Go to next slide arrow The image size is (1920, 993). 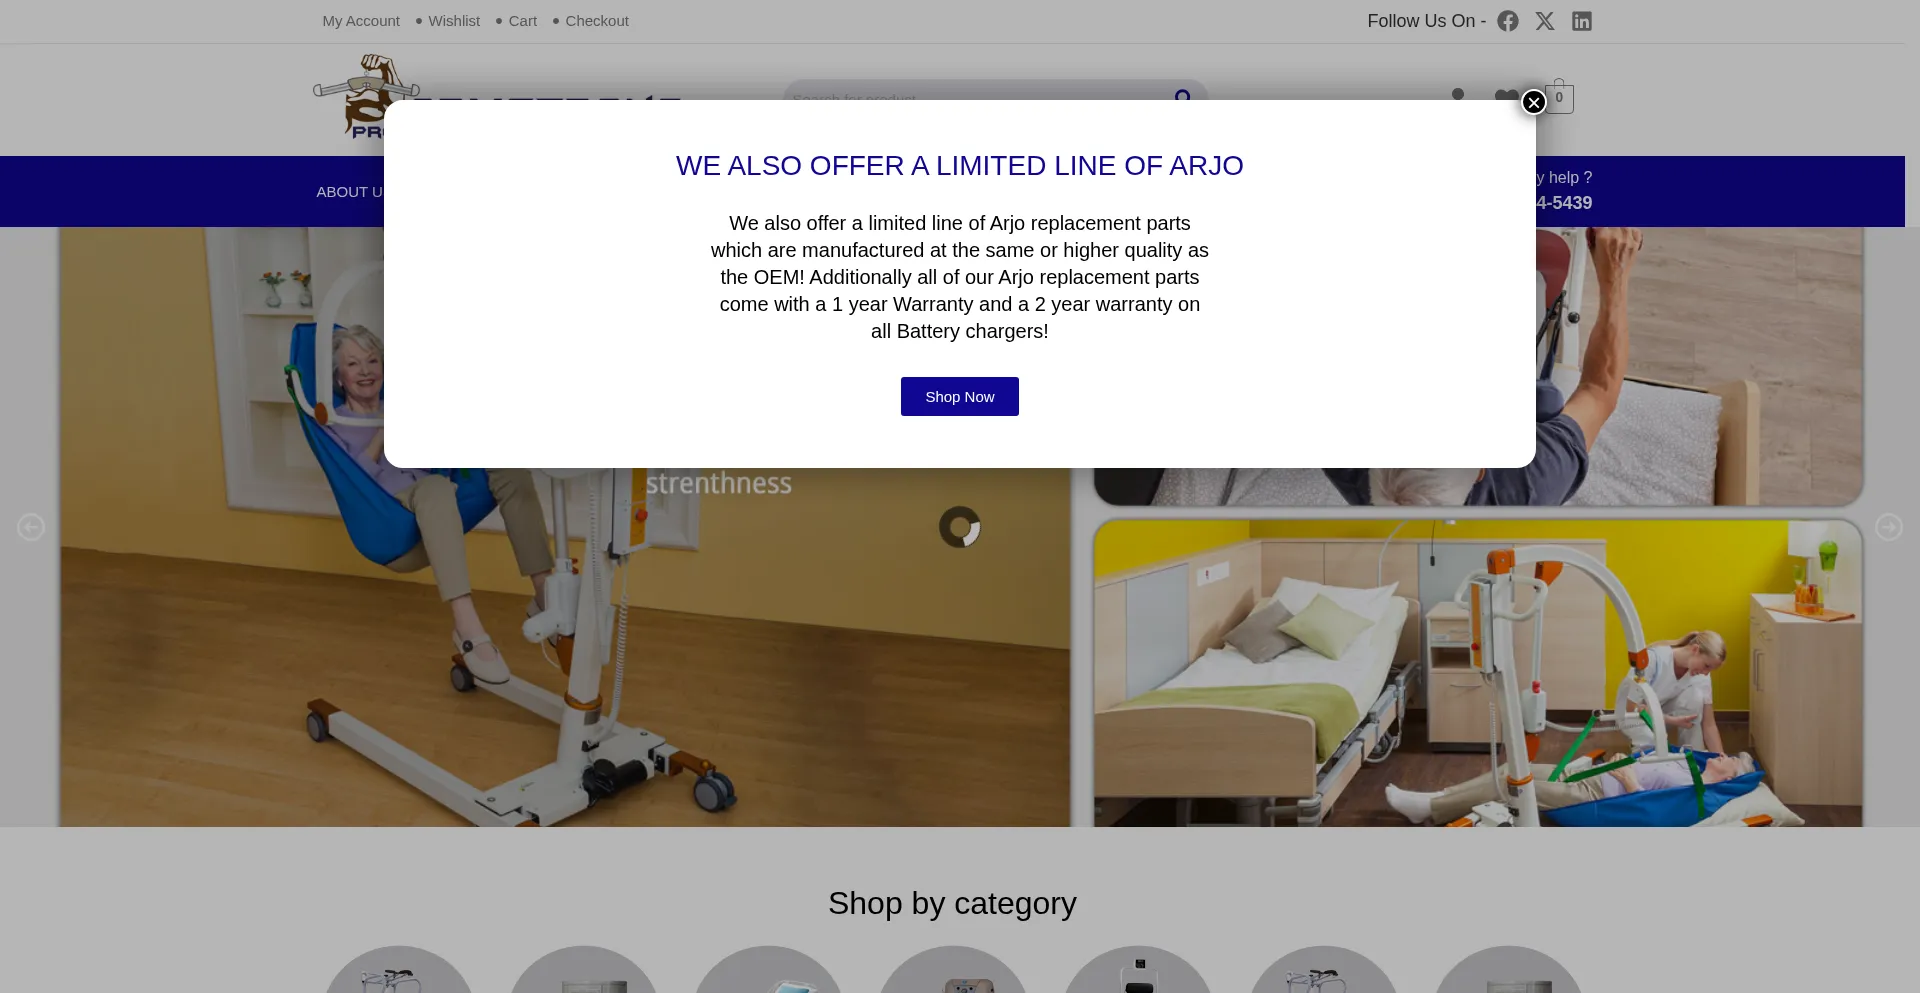tap(1888, 527)
